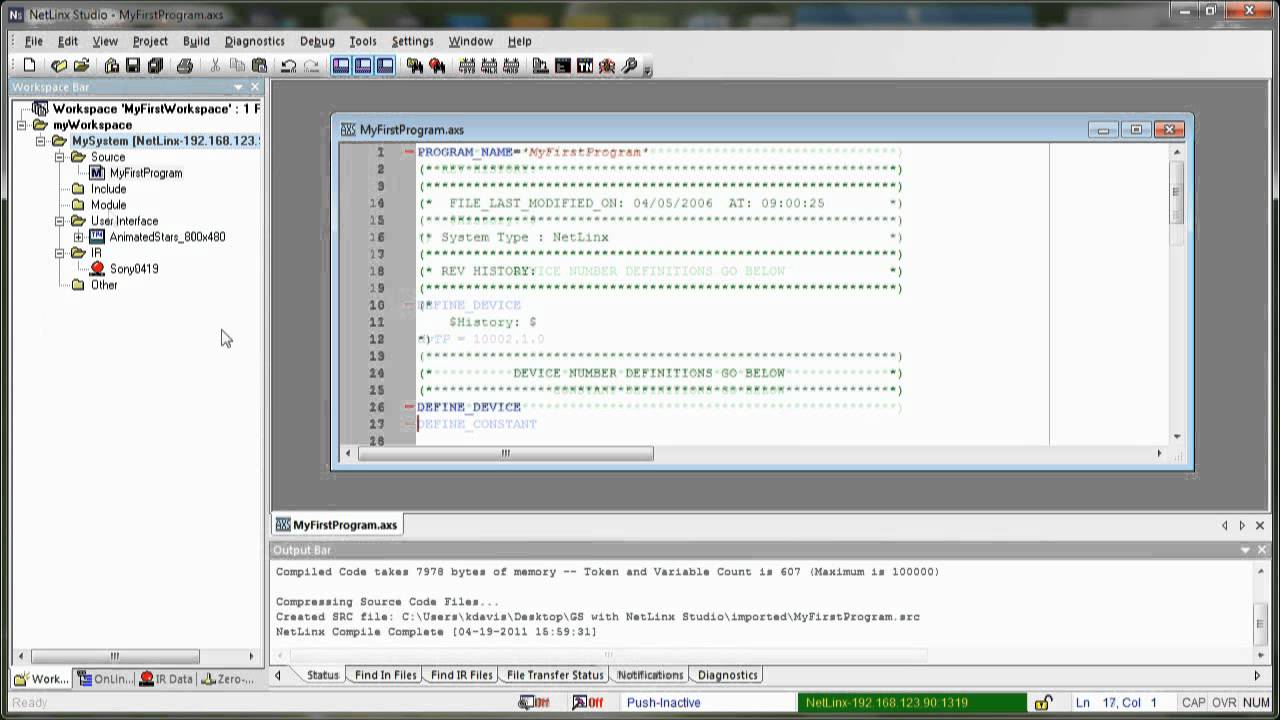Open the Output Bar dropdown arrow
Viewport: 1280px width, 720px height.
(x=1245, y=550)
